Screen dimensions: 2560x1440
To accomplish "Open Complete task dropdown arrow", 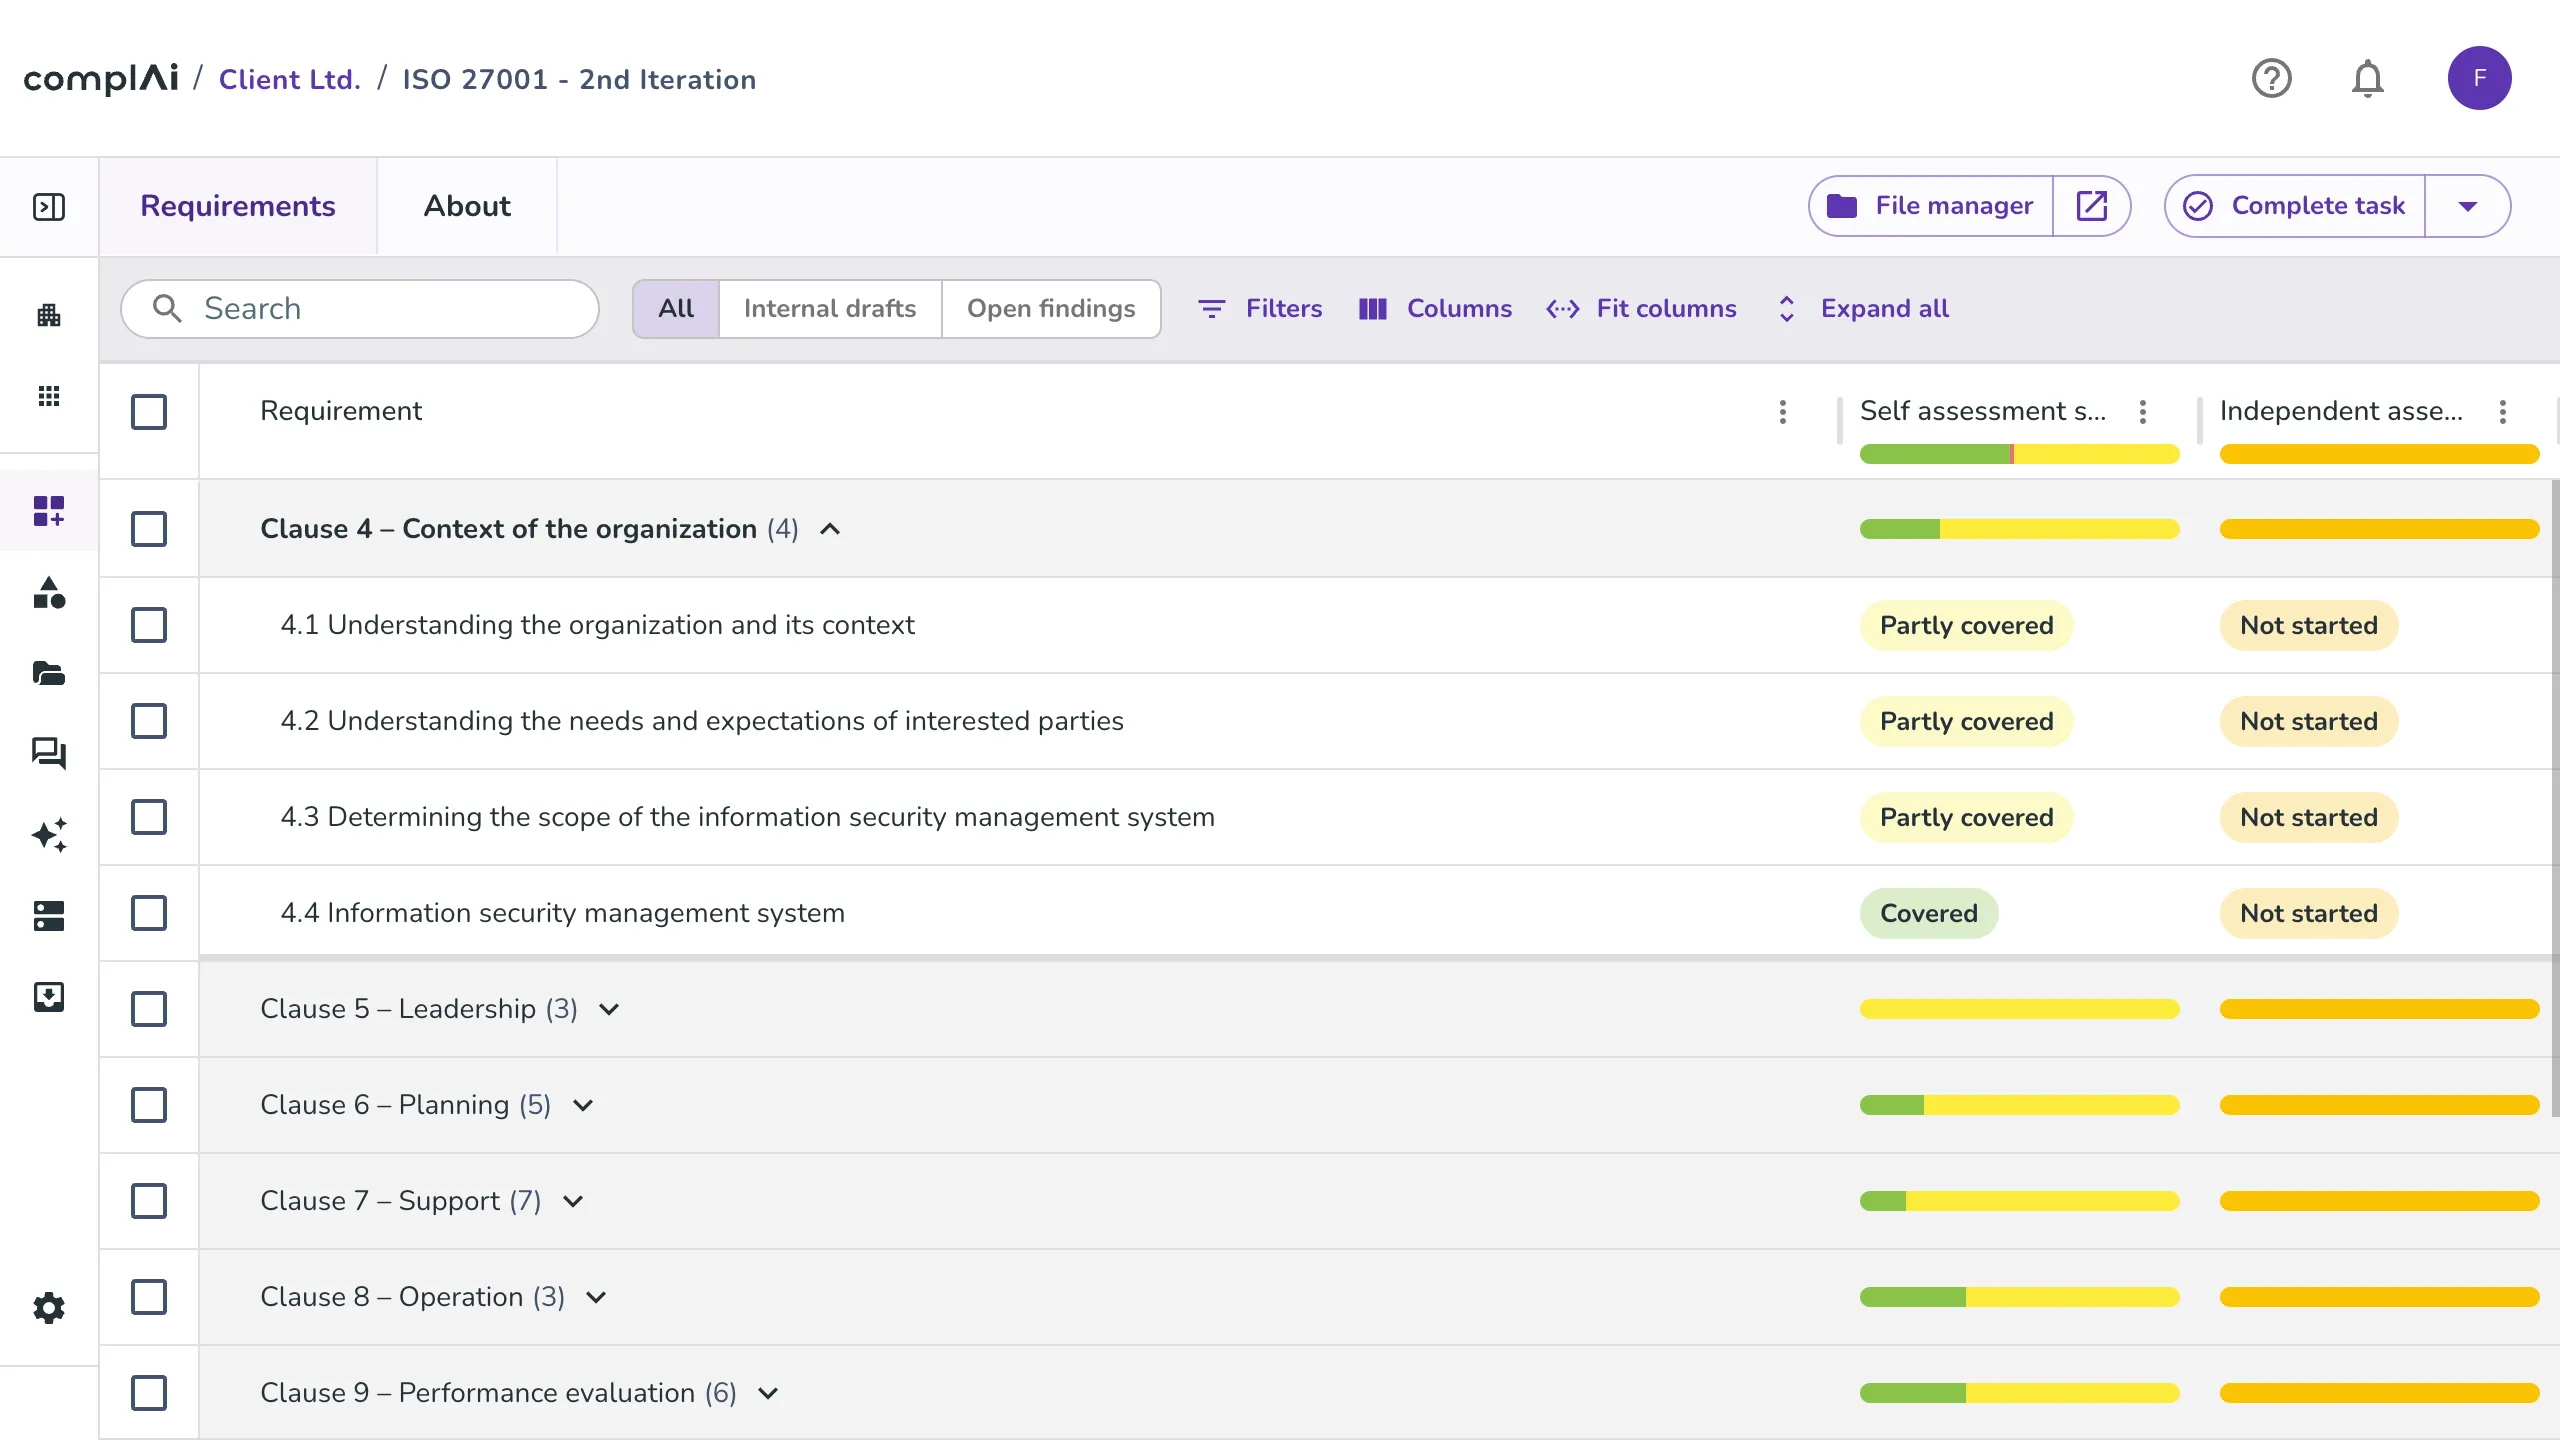I will (2467, 206).
